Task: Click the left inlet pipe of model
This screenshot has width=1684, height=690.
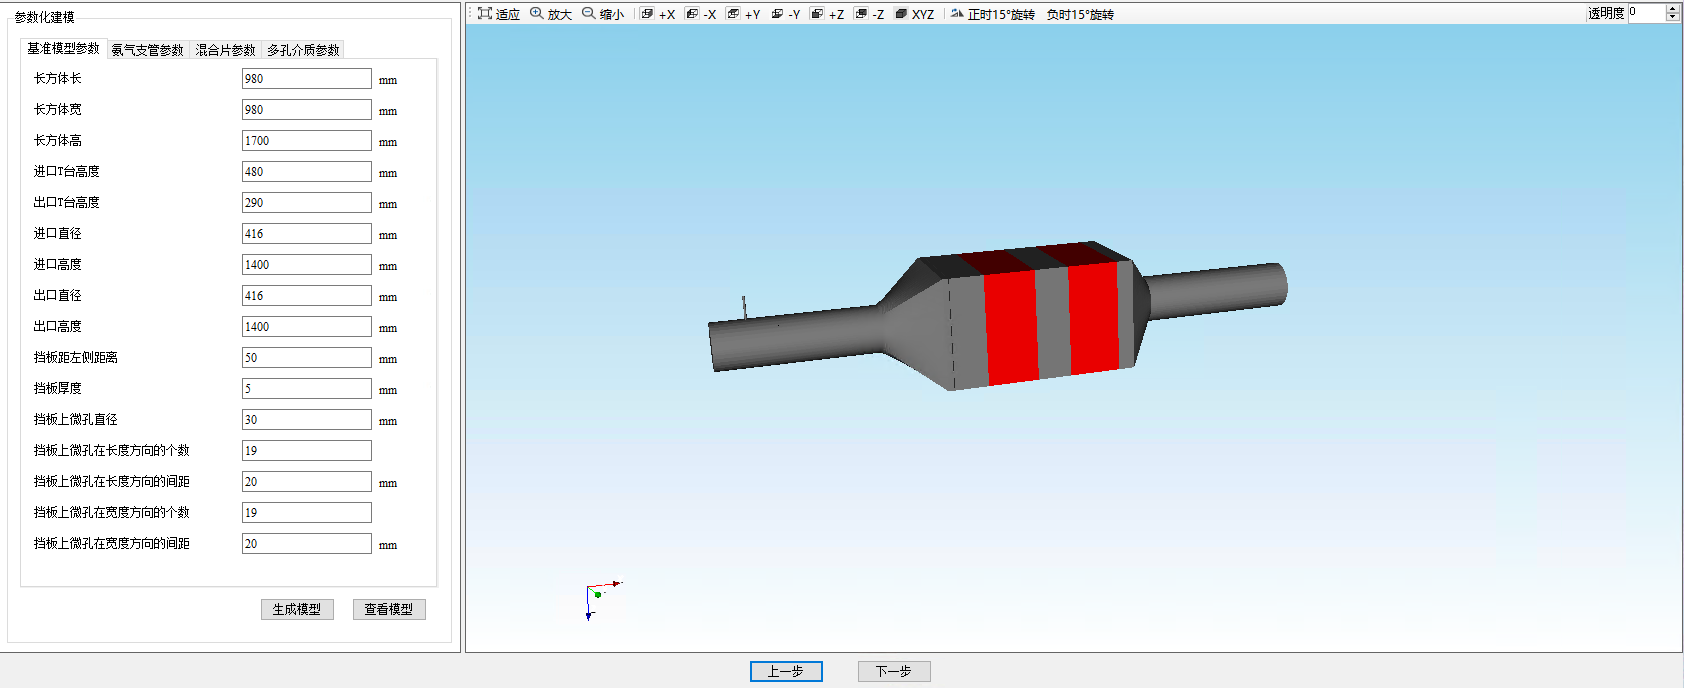Action: click(795, 338)
